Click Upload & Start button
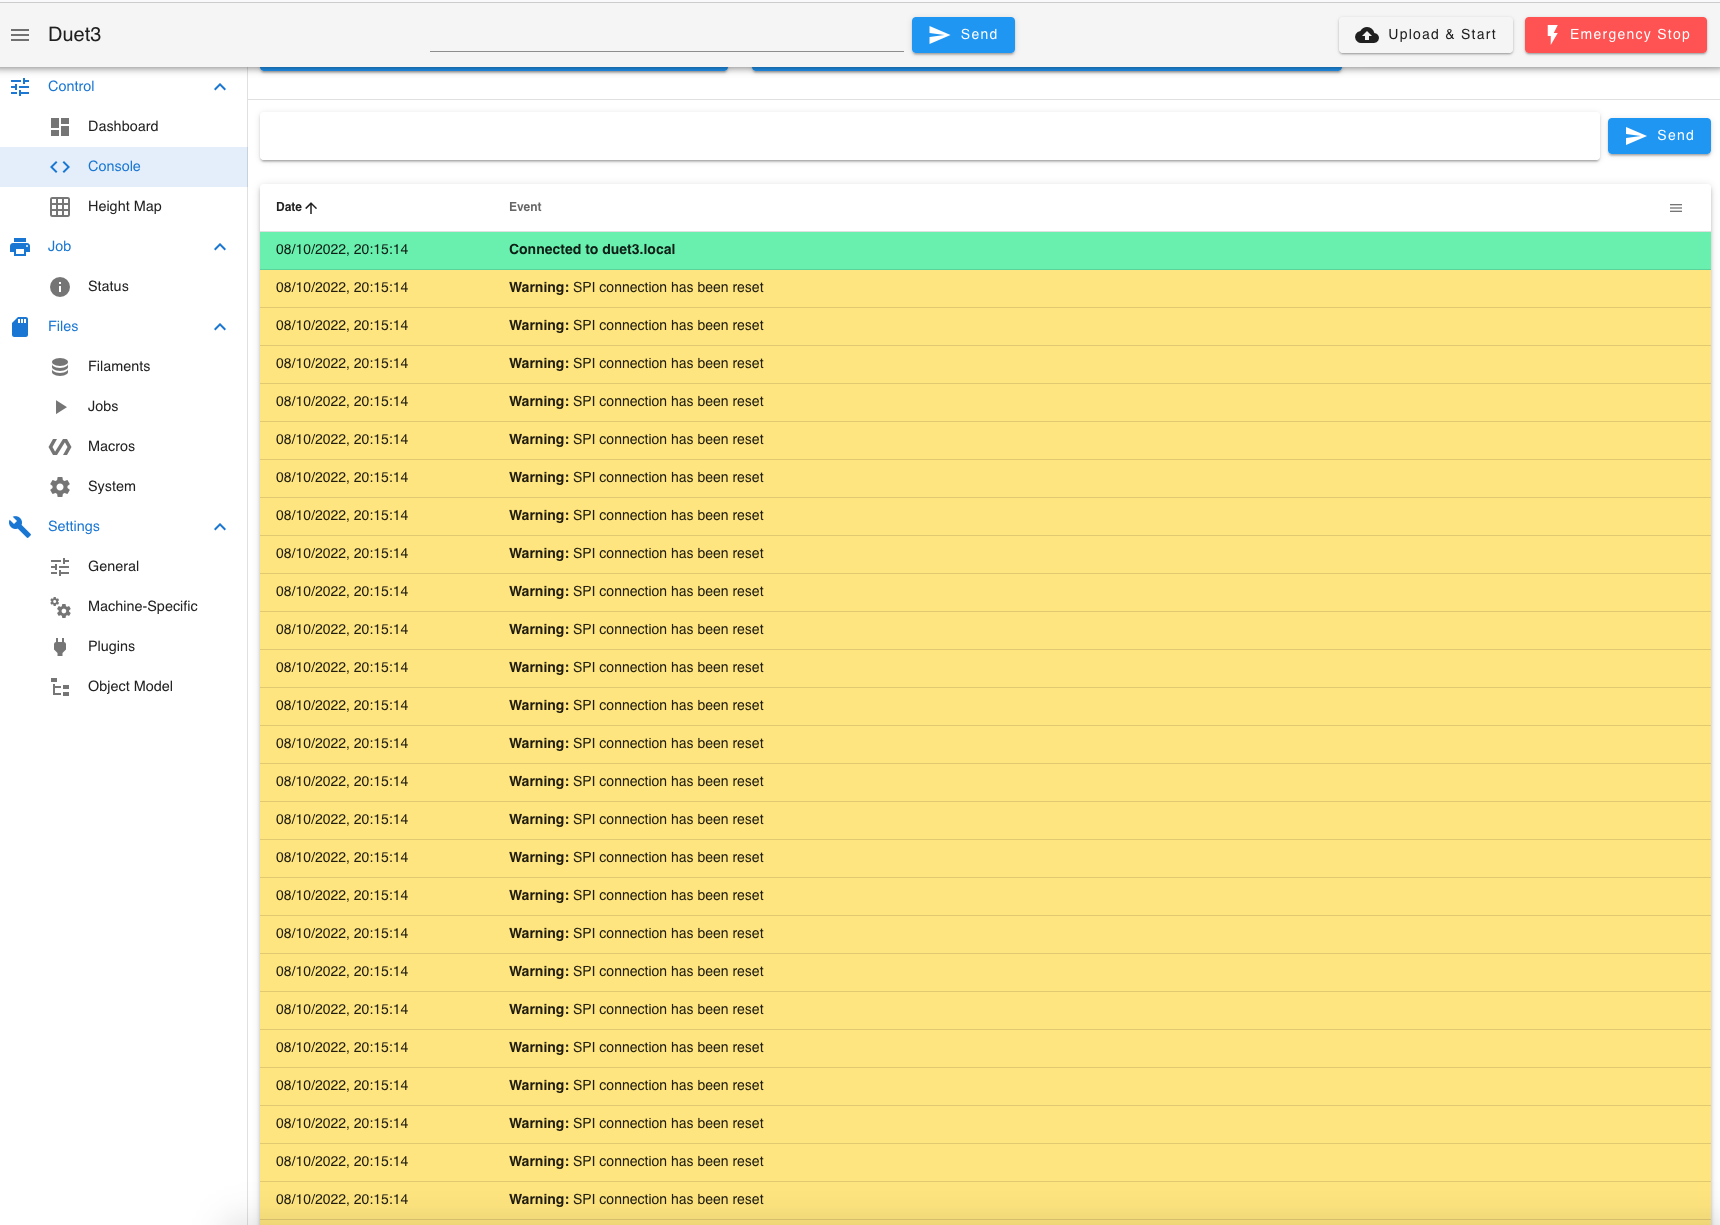Screen dimensions: 1720x1225 coord(1426,35)
